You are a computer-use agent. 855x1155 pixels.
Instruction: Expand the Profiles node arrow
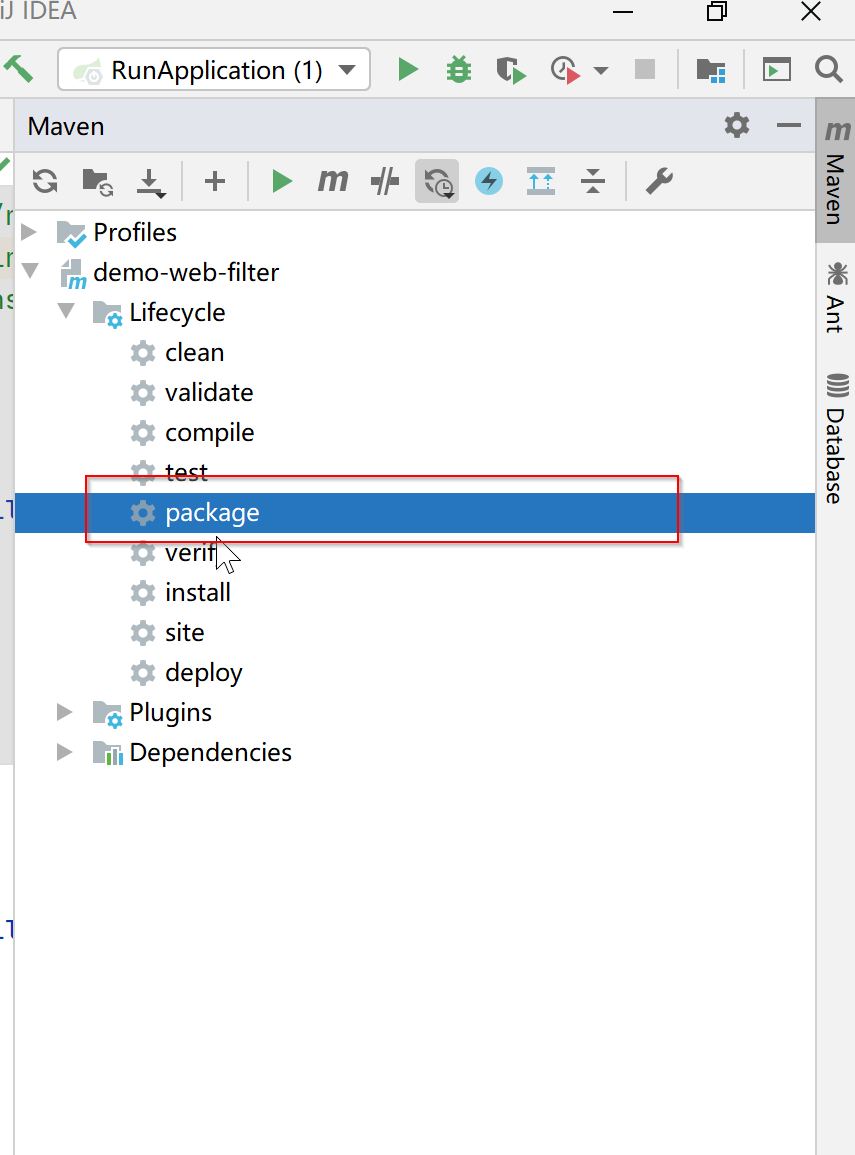29,232
